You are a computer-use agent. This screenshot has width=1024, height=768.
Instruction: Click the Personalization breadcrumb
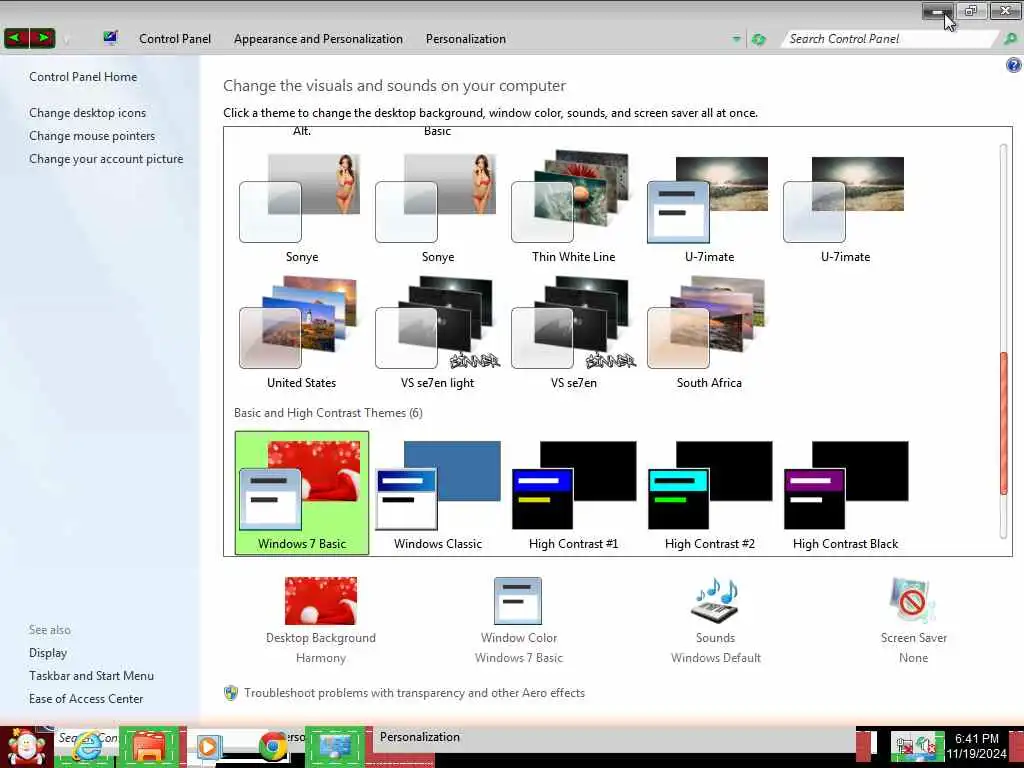[466, 39]
